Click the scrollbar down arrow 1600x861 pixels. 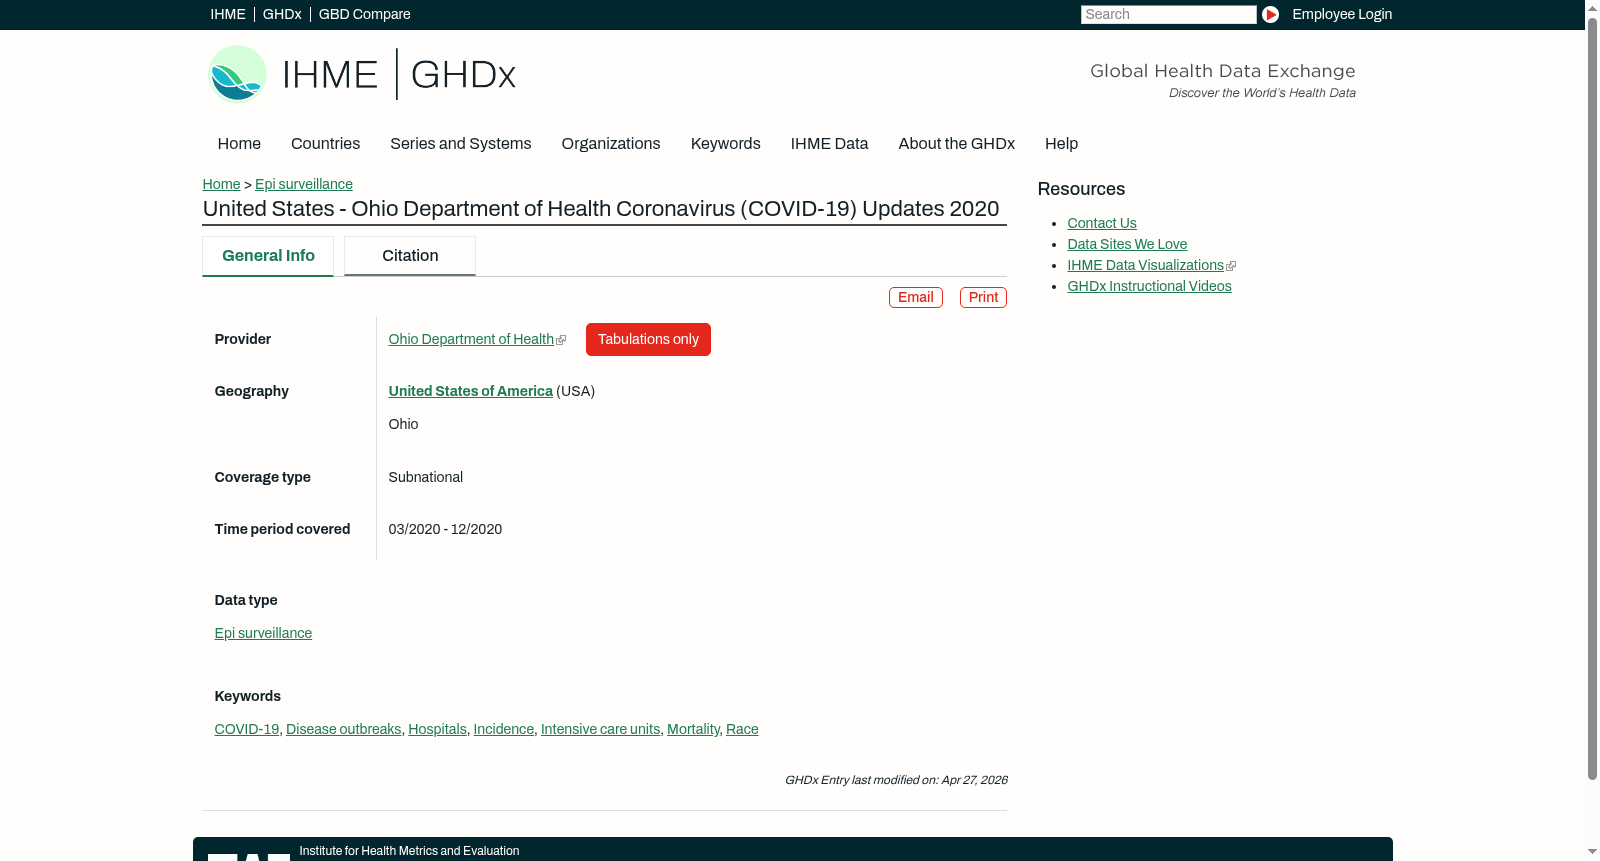(x=1592, y=852)
